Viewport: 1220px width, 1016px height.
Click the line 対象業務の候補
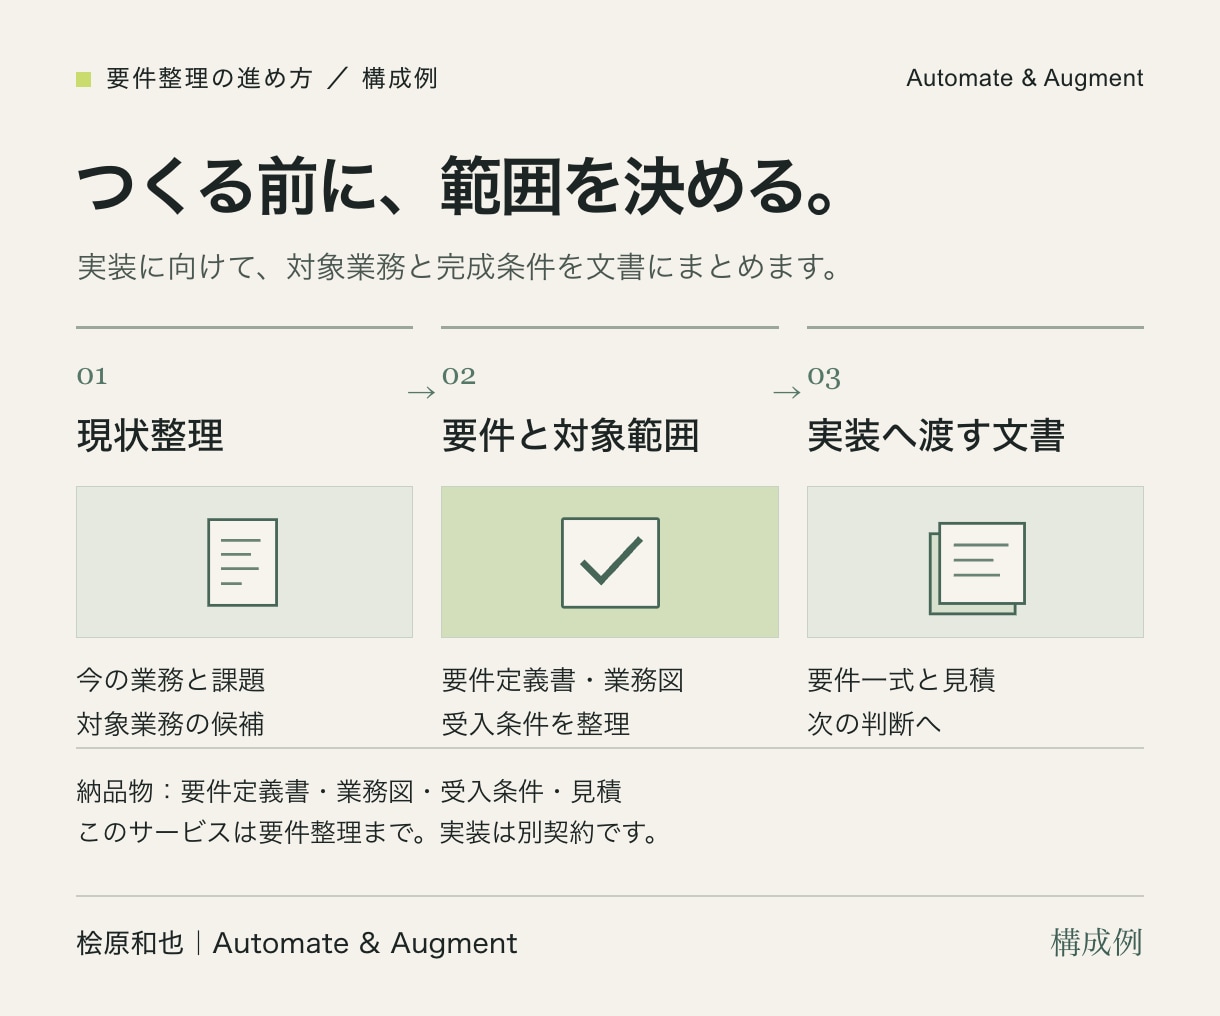click(x=171, y=724)
